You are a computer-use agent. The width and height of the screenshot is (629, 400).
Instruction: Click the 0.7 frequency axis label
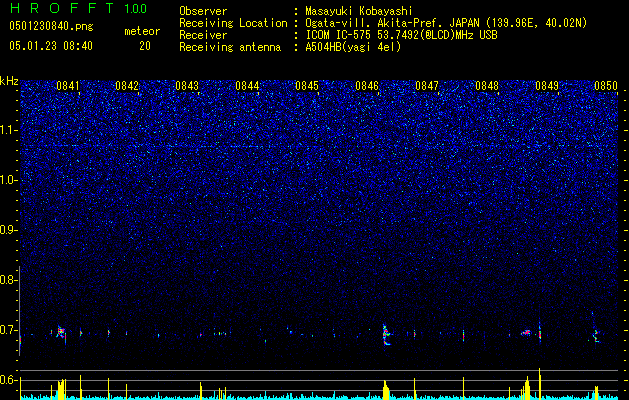[x=8, y=330]
